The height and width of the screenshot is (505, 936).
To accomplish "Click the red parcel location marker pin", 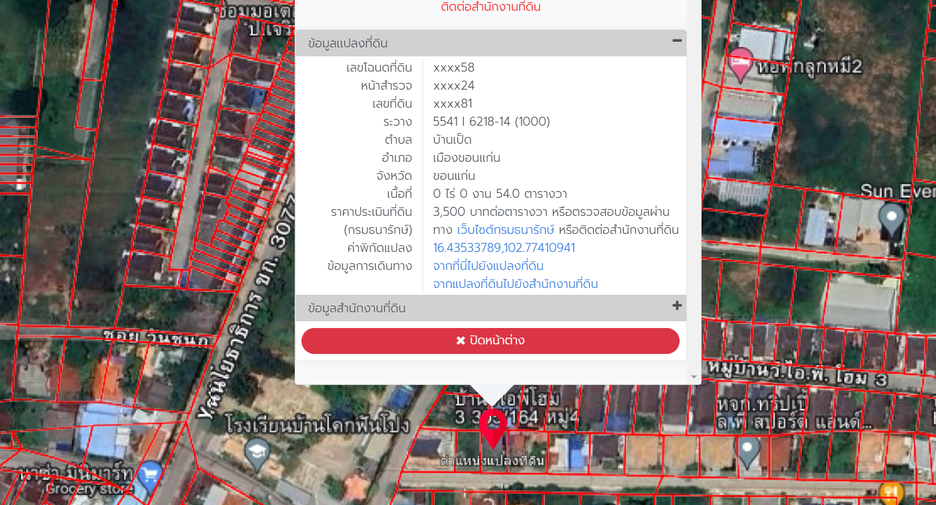I will click(492, 428).
